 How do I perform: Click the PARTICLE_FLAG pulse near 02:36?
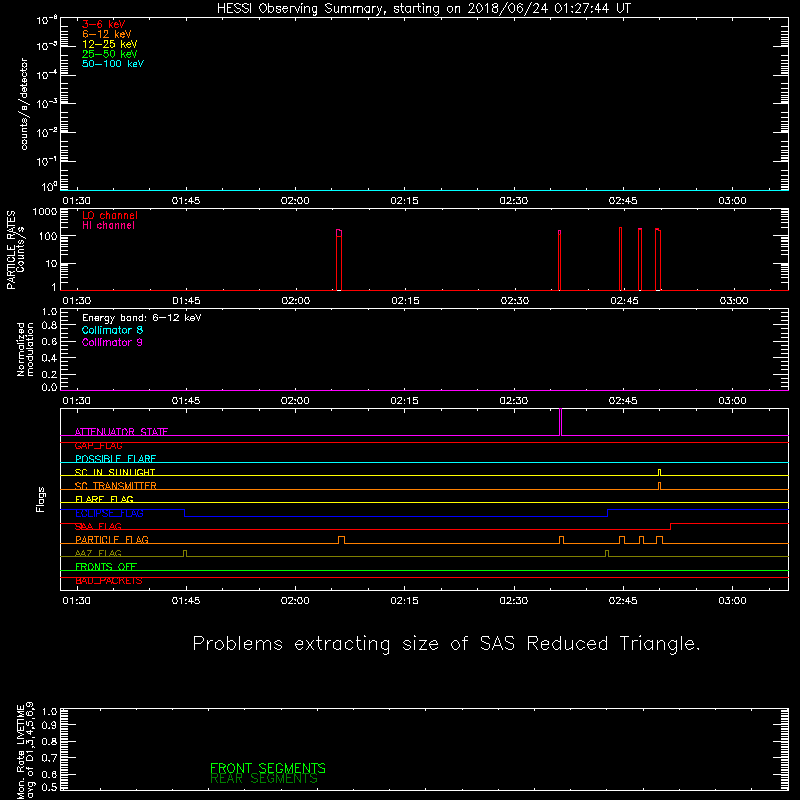561,540
